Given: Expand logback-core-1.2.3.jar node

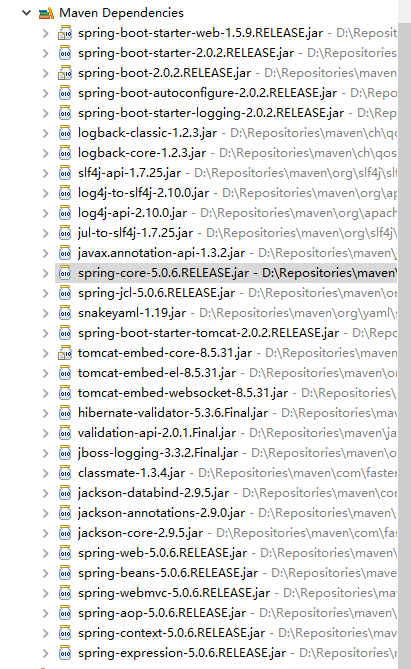Looking at the screenshot, I should [x=46, y=153].
